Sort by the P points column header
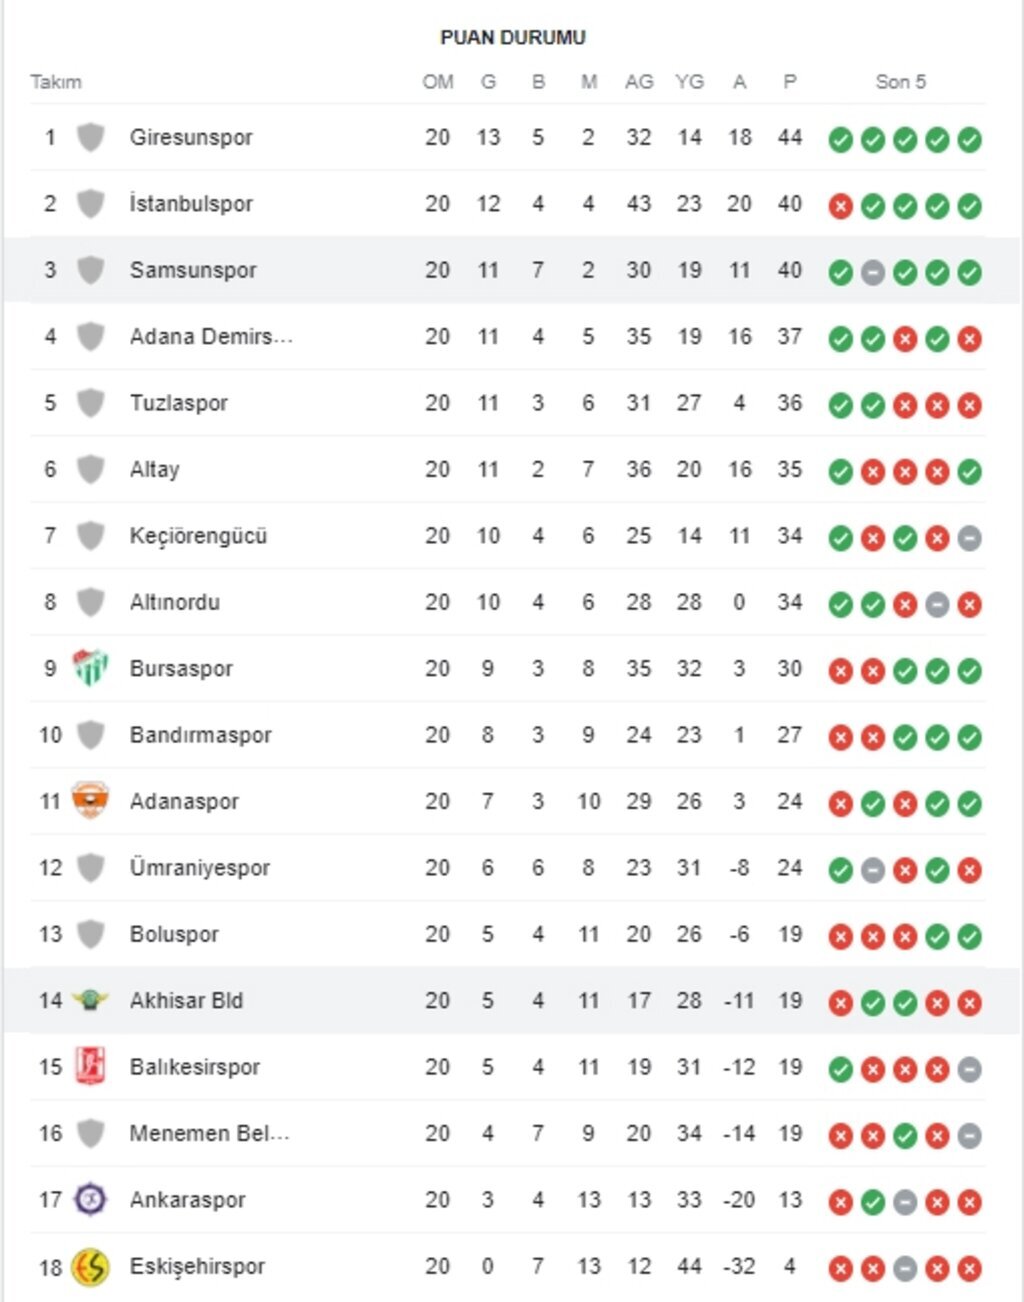 790,82
